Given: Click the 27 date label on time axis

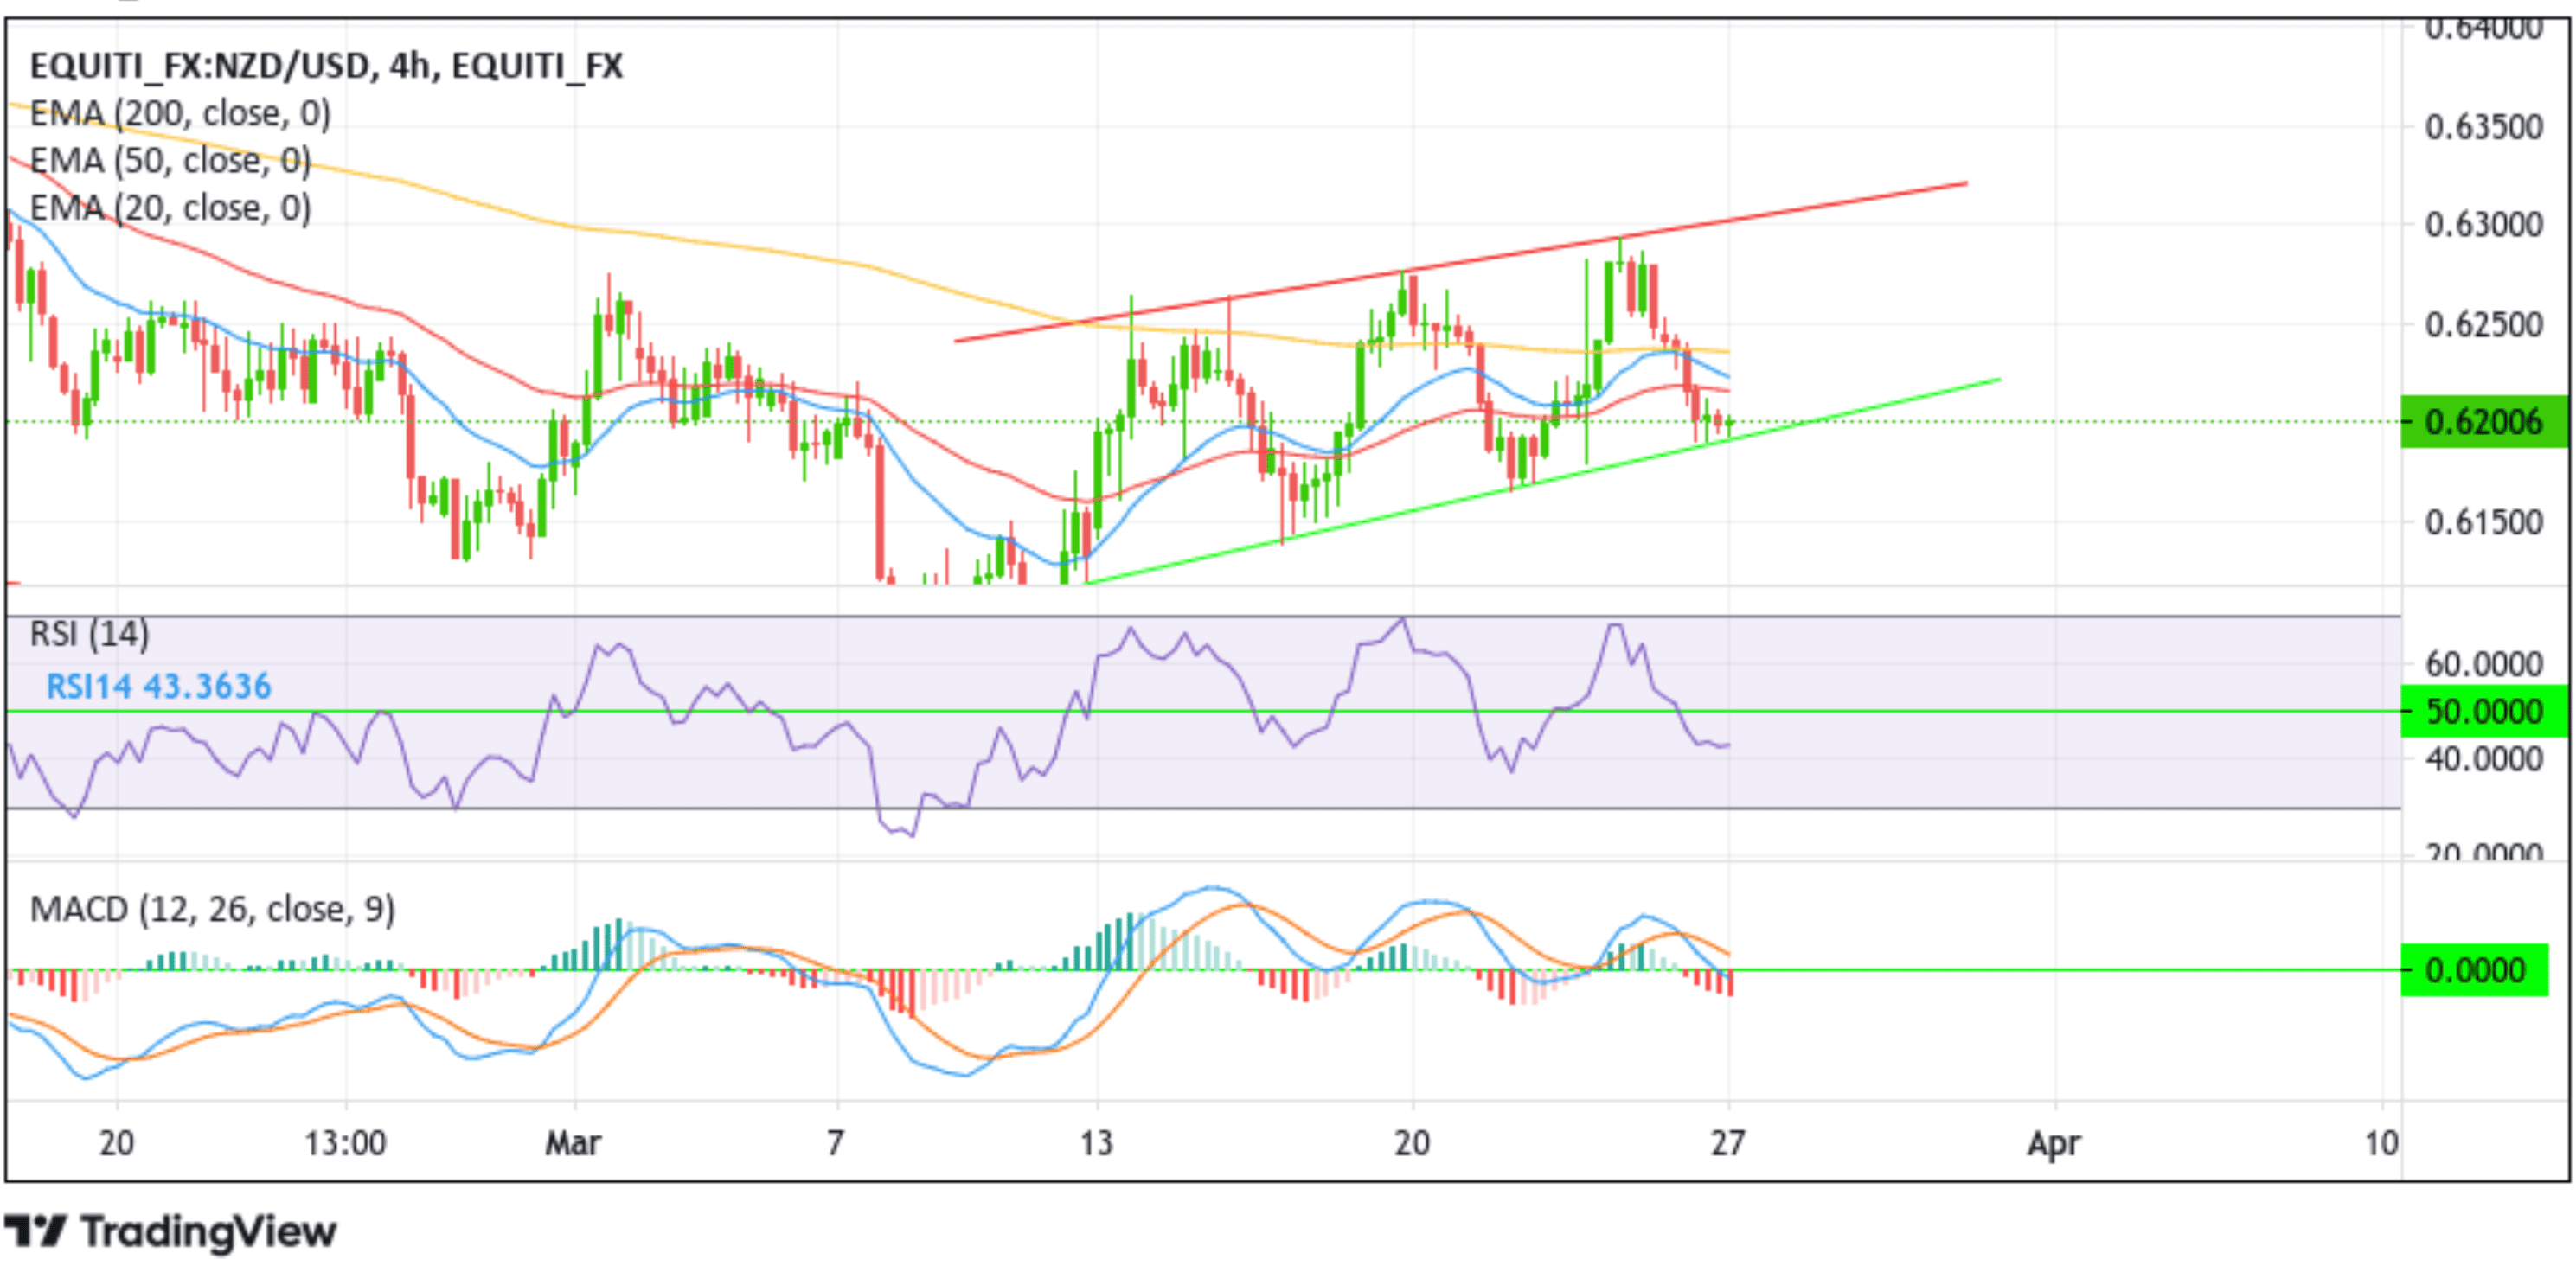Looking at the screenshot, I should coord(1728,1142).
